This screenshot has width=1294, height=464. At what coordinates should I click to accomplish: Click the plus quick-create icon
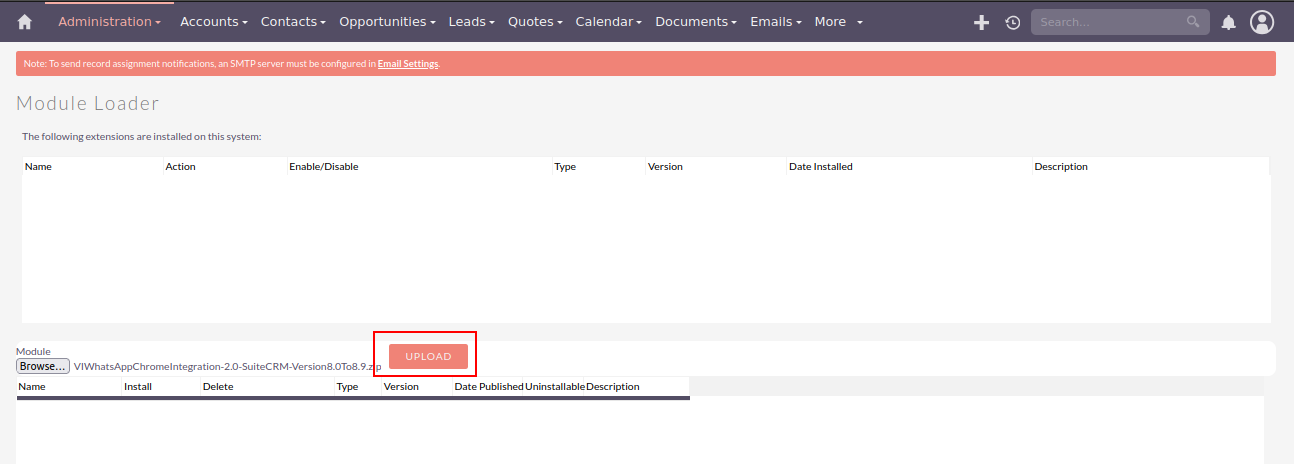[x=981, y=22]
